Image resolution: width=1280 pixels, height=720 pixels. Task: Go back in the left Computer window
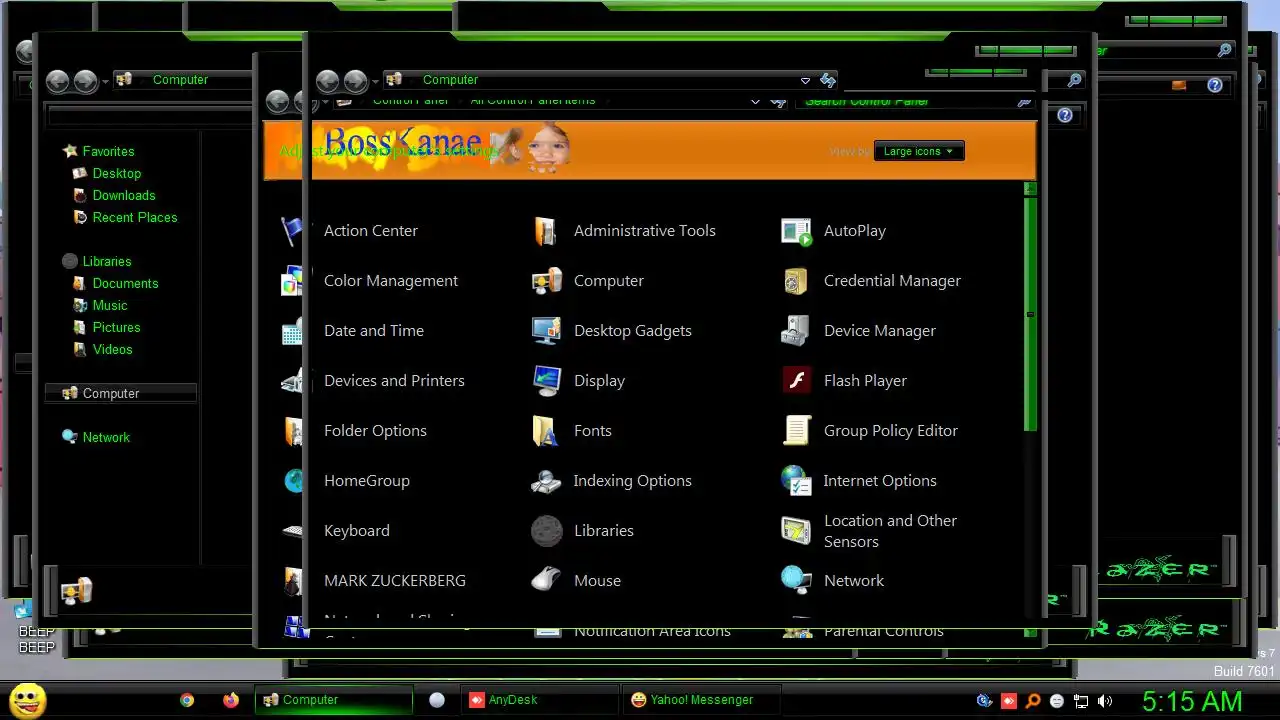pos(58,81)
